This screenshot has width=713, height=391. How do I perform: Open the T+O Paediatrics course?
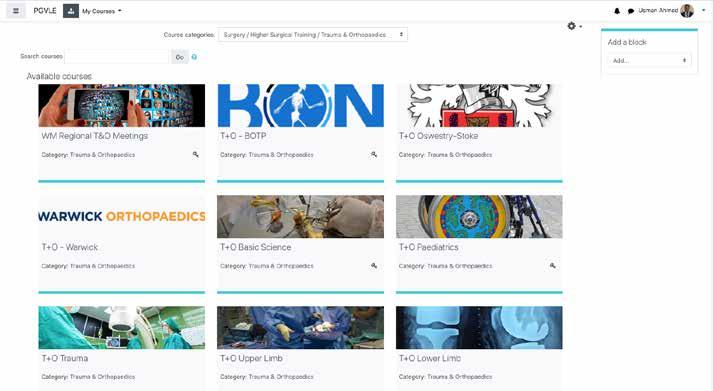coord(428,247)
